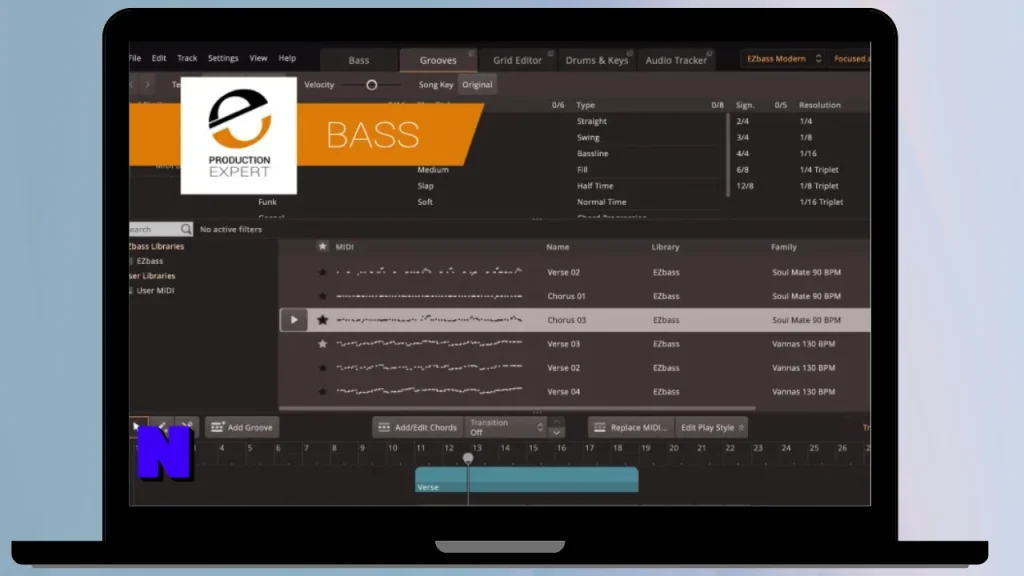The image size is (1024, 576).
Task: Open the View menu
Action: click(258, 58)
